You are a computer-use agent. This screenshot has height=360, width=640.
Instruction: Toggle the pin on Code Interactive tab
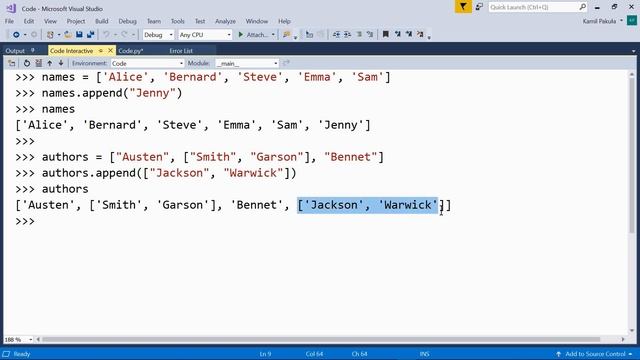coord(100,51)
